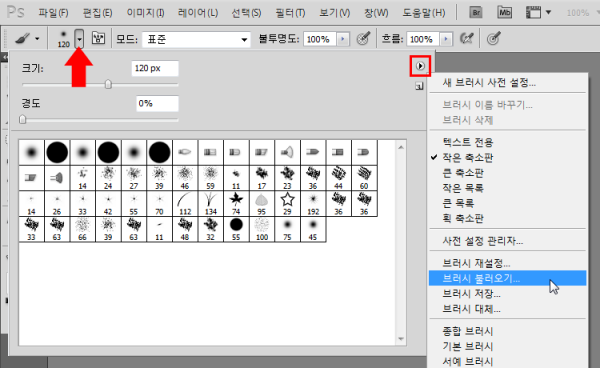The image size is (600, 368).
Task: Select 획 축소판 view option
Action: pyautogui.click(x=507, y=218)
